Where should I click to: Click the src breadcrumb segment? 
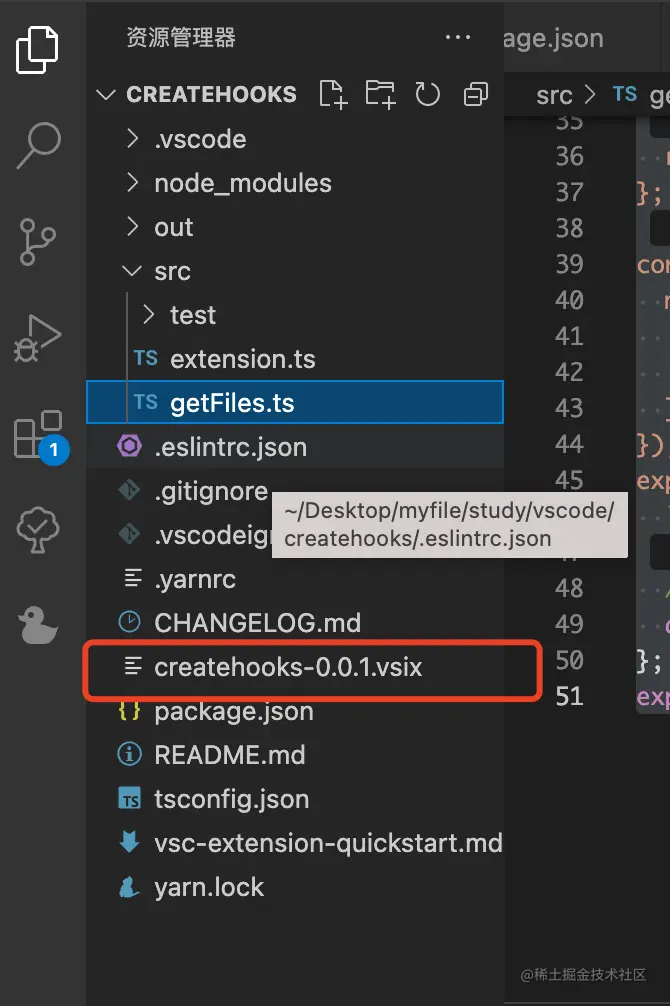click(554, 96)
